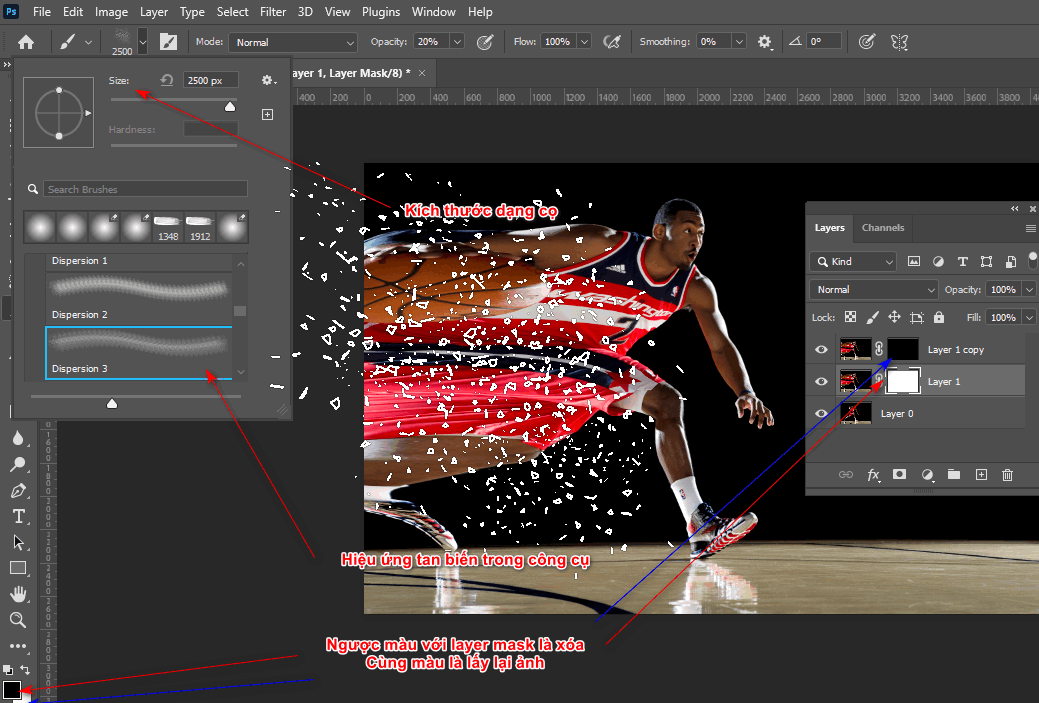The width and height of the screenshot is (1039, 703).
Task: Hide the Layer 0 layer
Action: [x=820, y=412]
